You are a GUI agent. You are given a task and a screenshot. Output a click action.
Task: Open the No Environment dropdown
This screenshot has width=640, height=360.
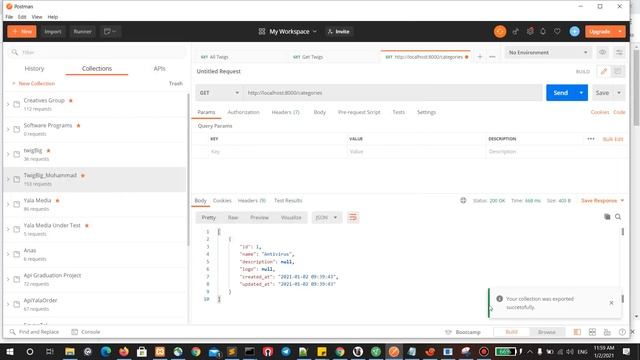coord(548,52)
